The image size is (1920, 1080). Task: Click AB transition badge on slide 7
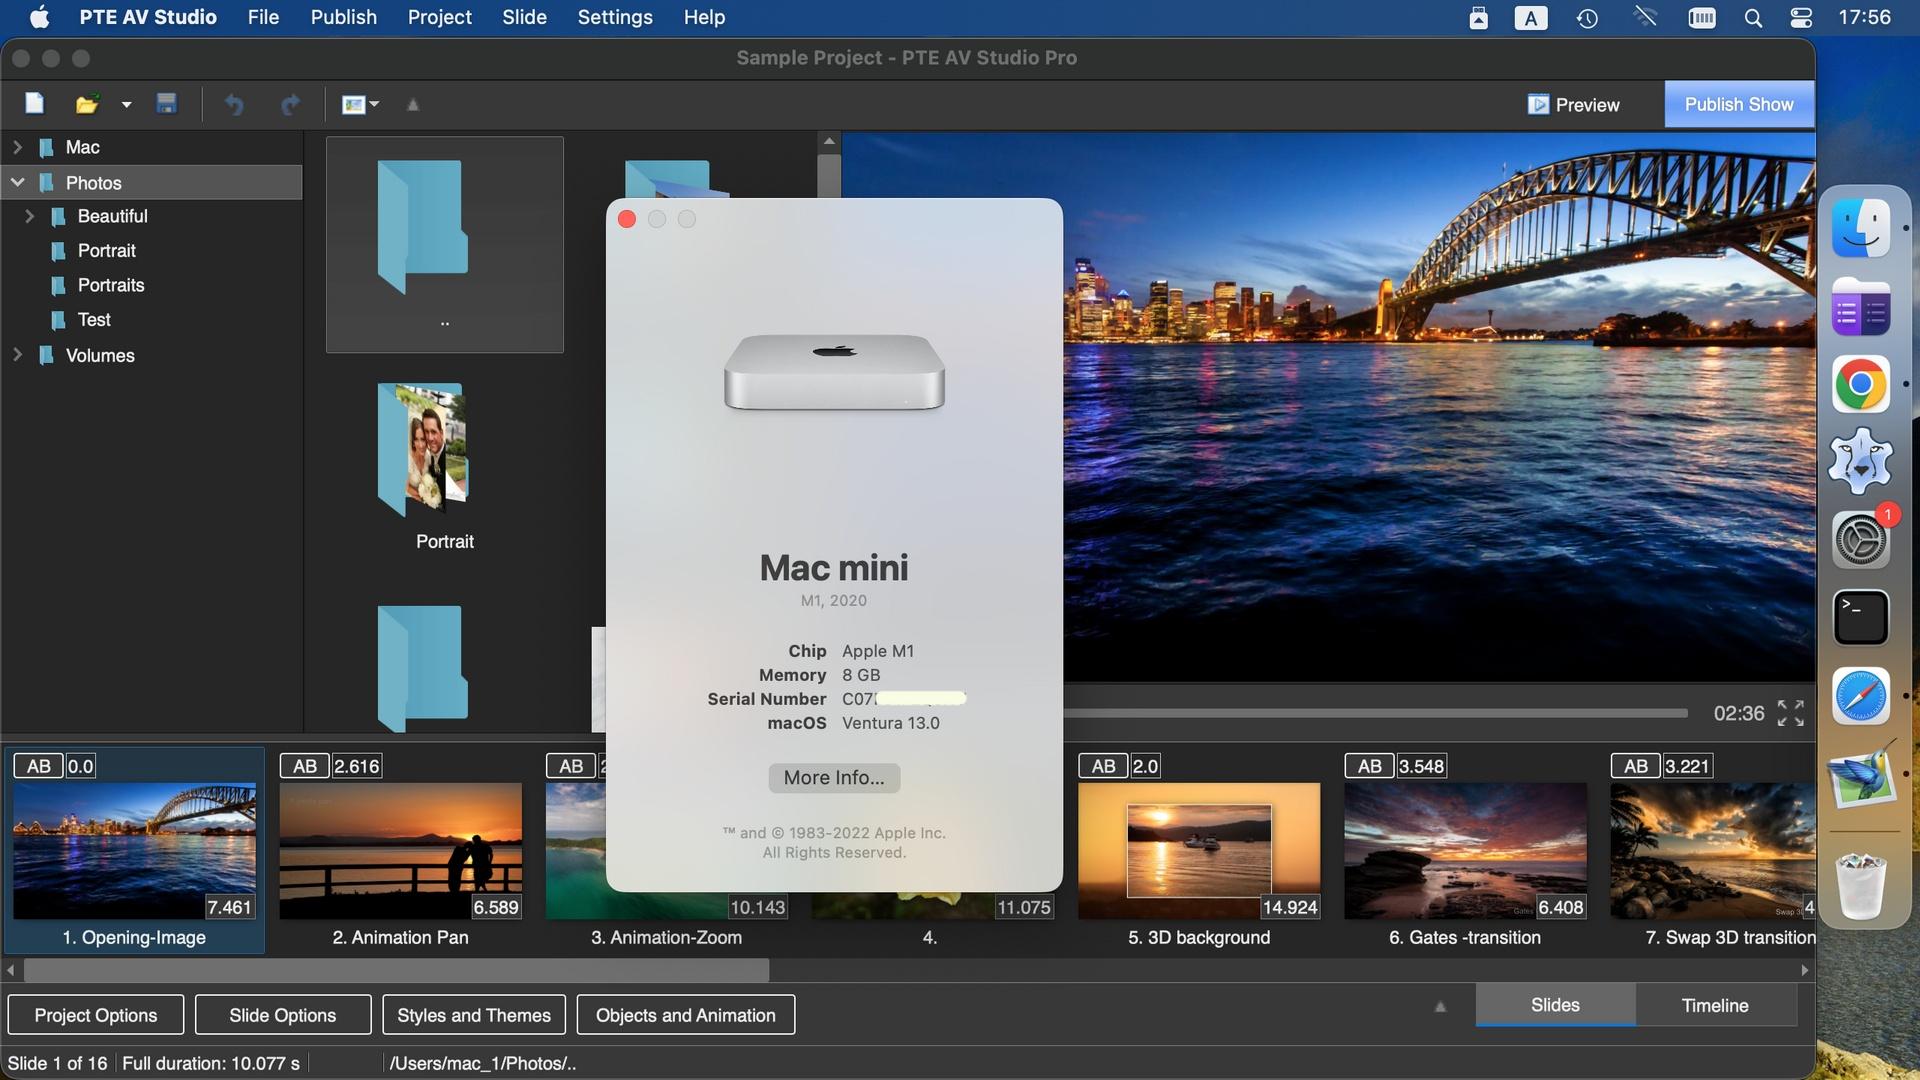point(1635,766)
